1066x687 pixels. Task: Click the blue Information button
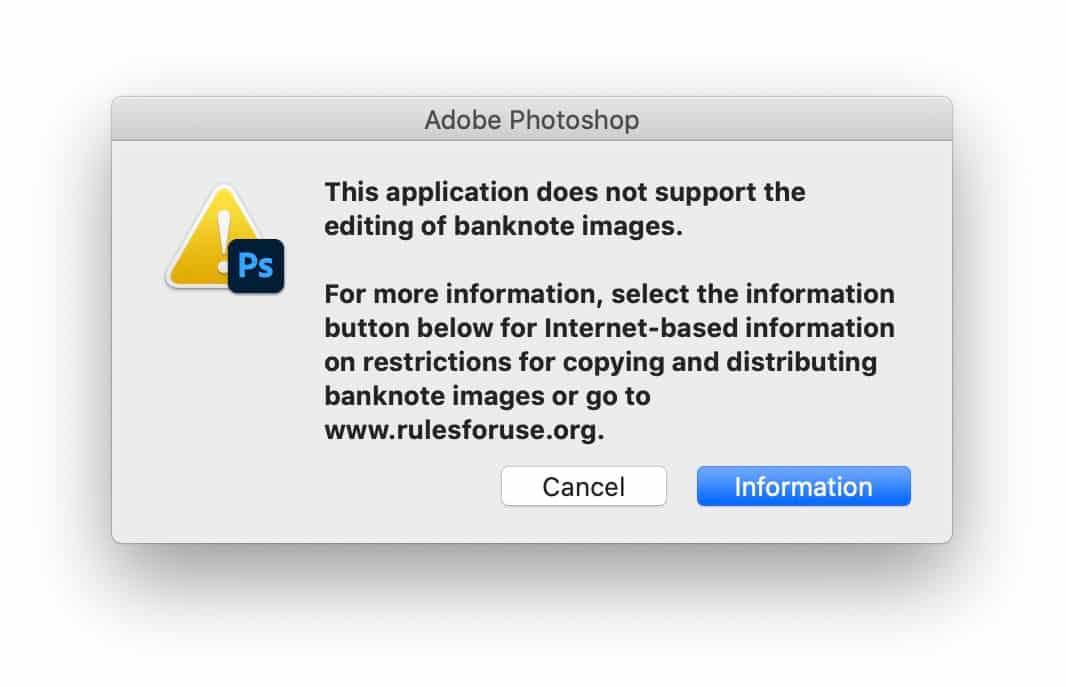pos(803,487)
